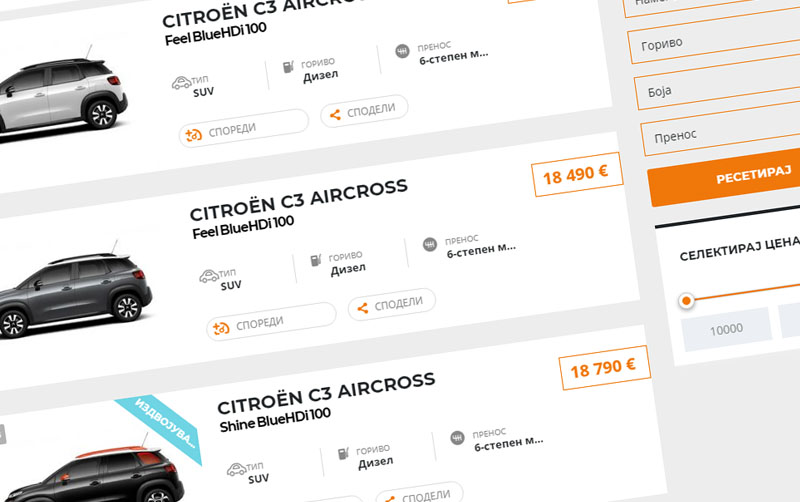
Task: Click gearbox icon in Shine BlueHDi listing
Action: (x=457, y=438)
